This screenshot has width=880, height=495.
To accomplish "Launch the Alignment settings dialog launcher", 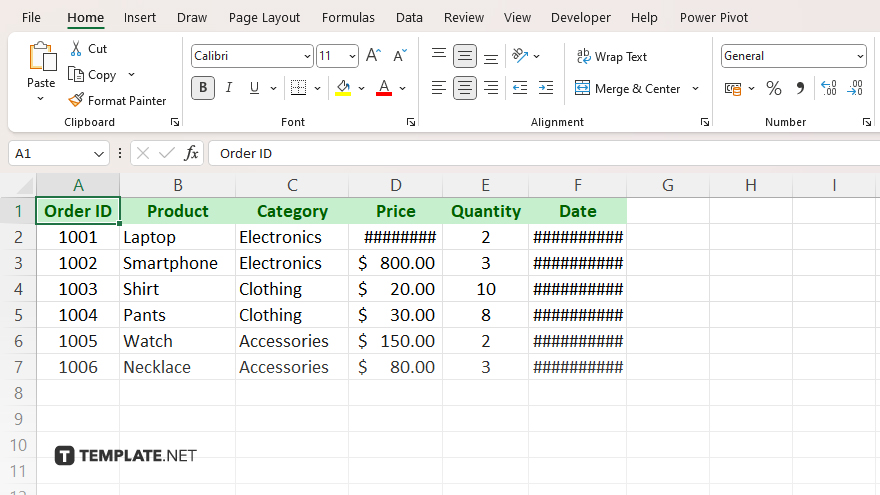I will pos(705,122).
